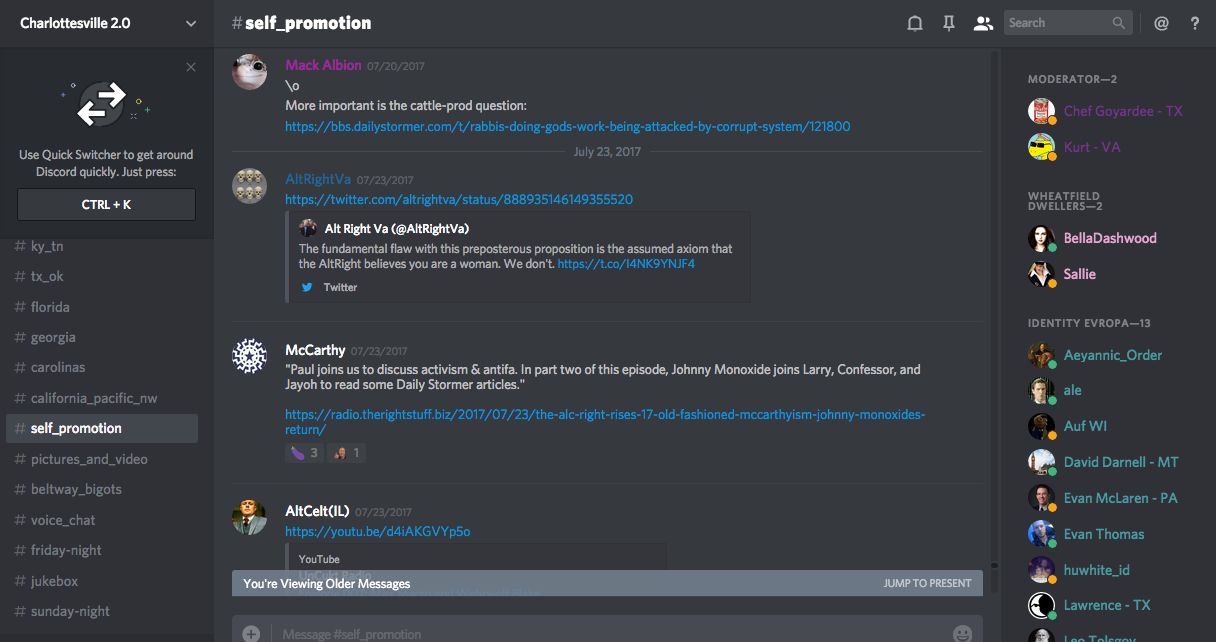
Task: Show pinned messages
Action: pos(949,23)
